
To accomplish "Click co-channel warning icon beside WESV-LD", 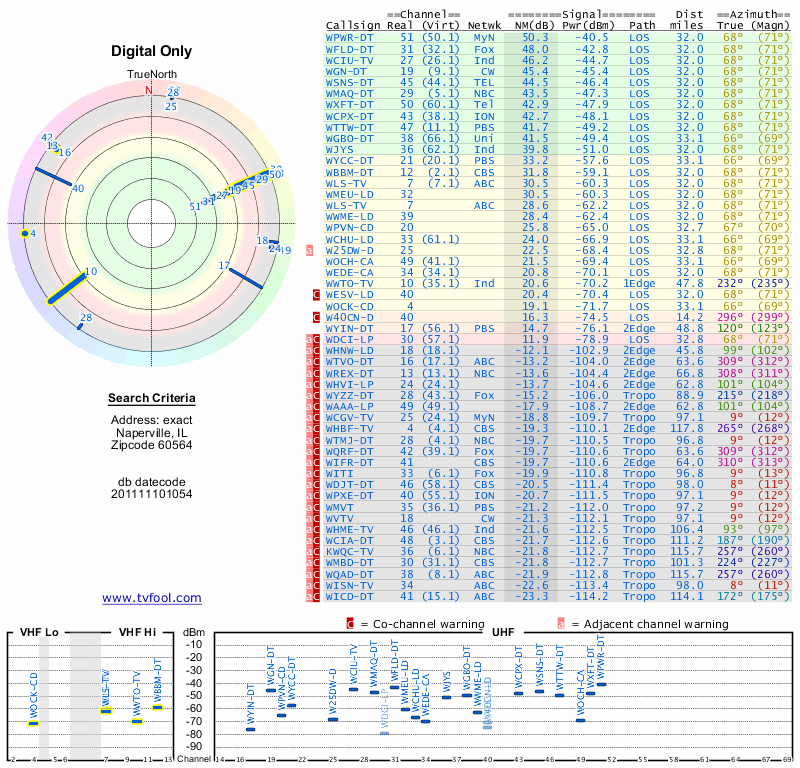I will pyautogui.click(x=316, y=294).
